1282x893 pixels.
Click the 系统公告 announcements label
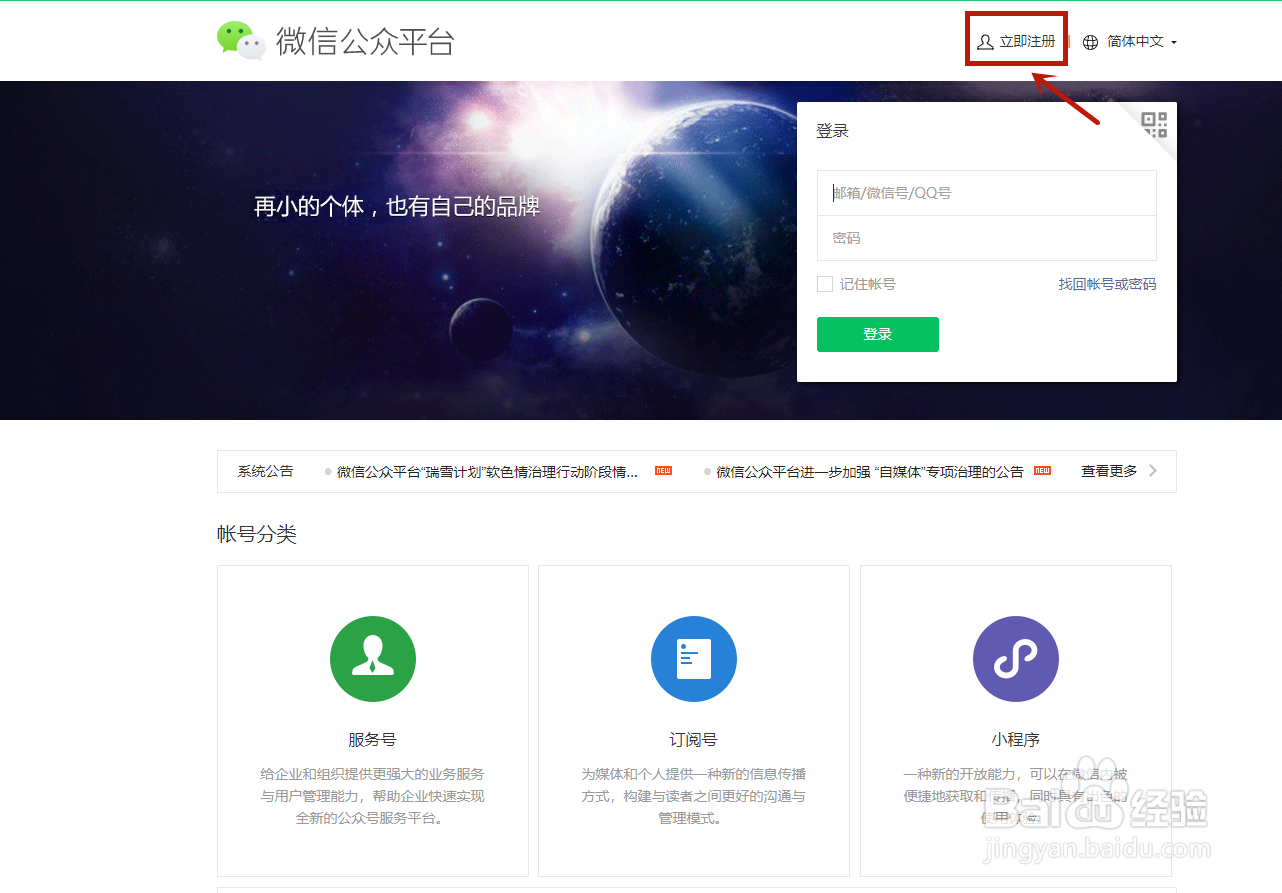tap(265, 470)
